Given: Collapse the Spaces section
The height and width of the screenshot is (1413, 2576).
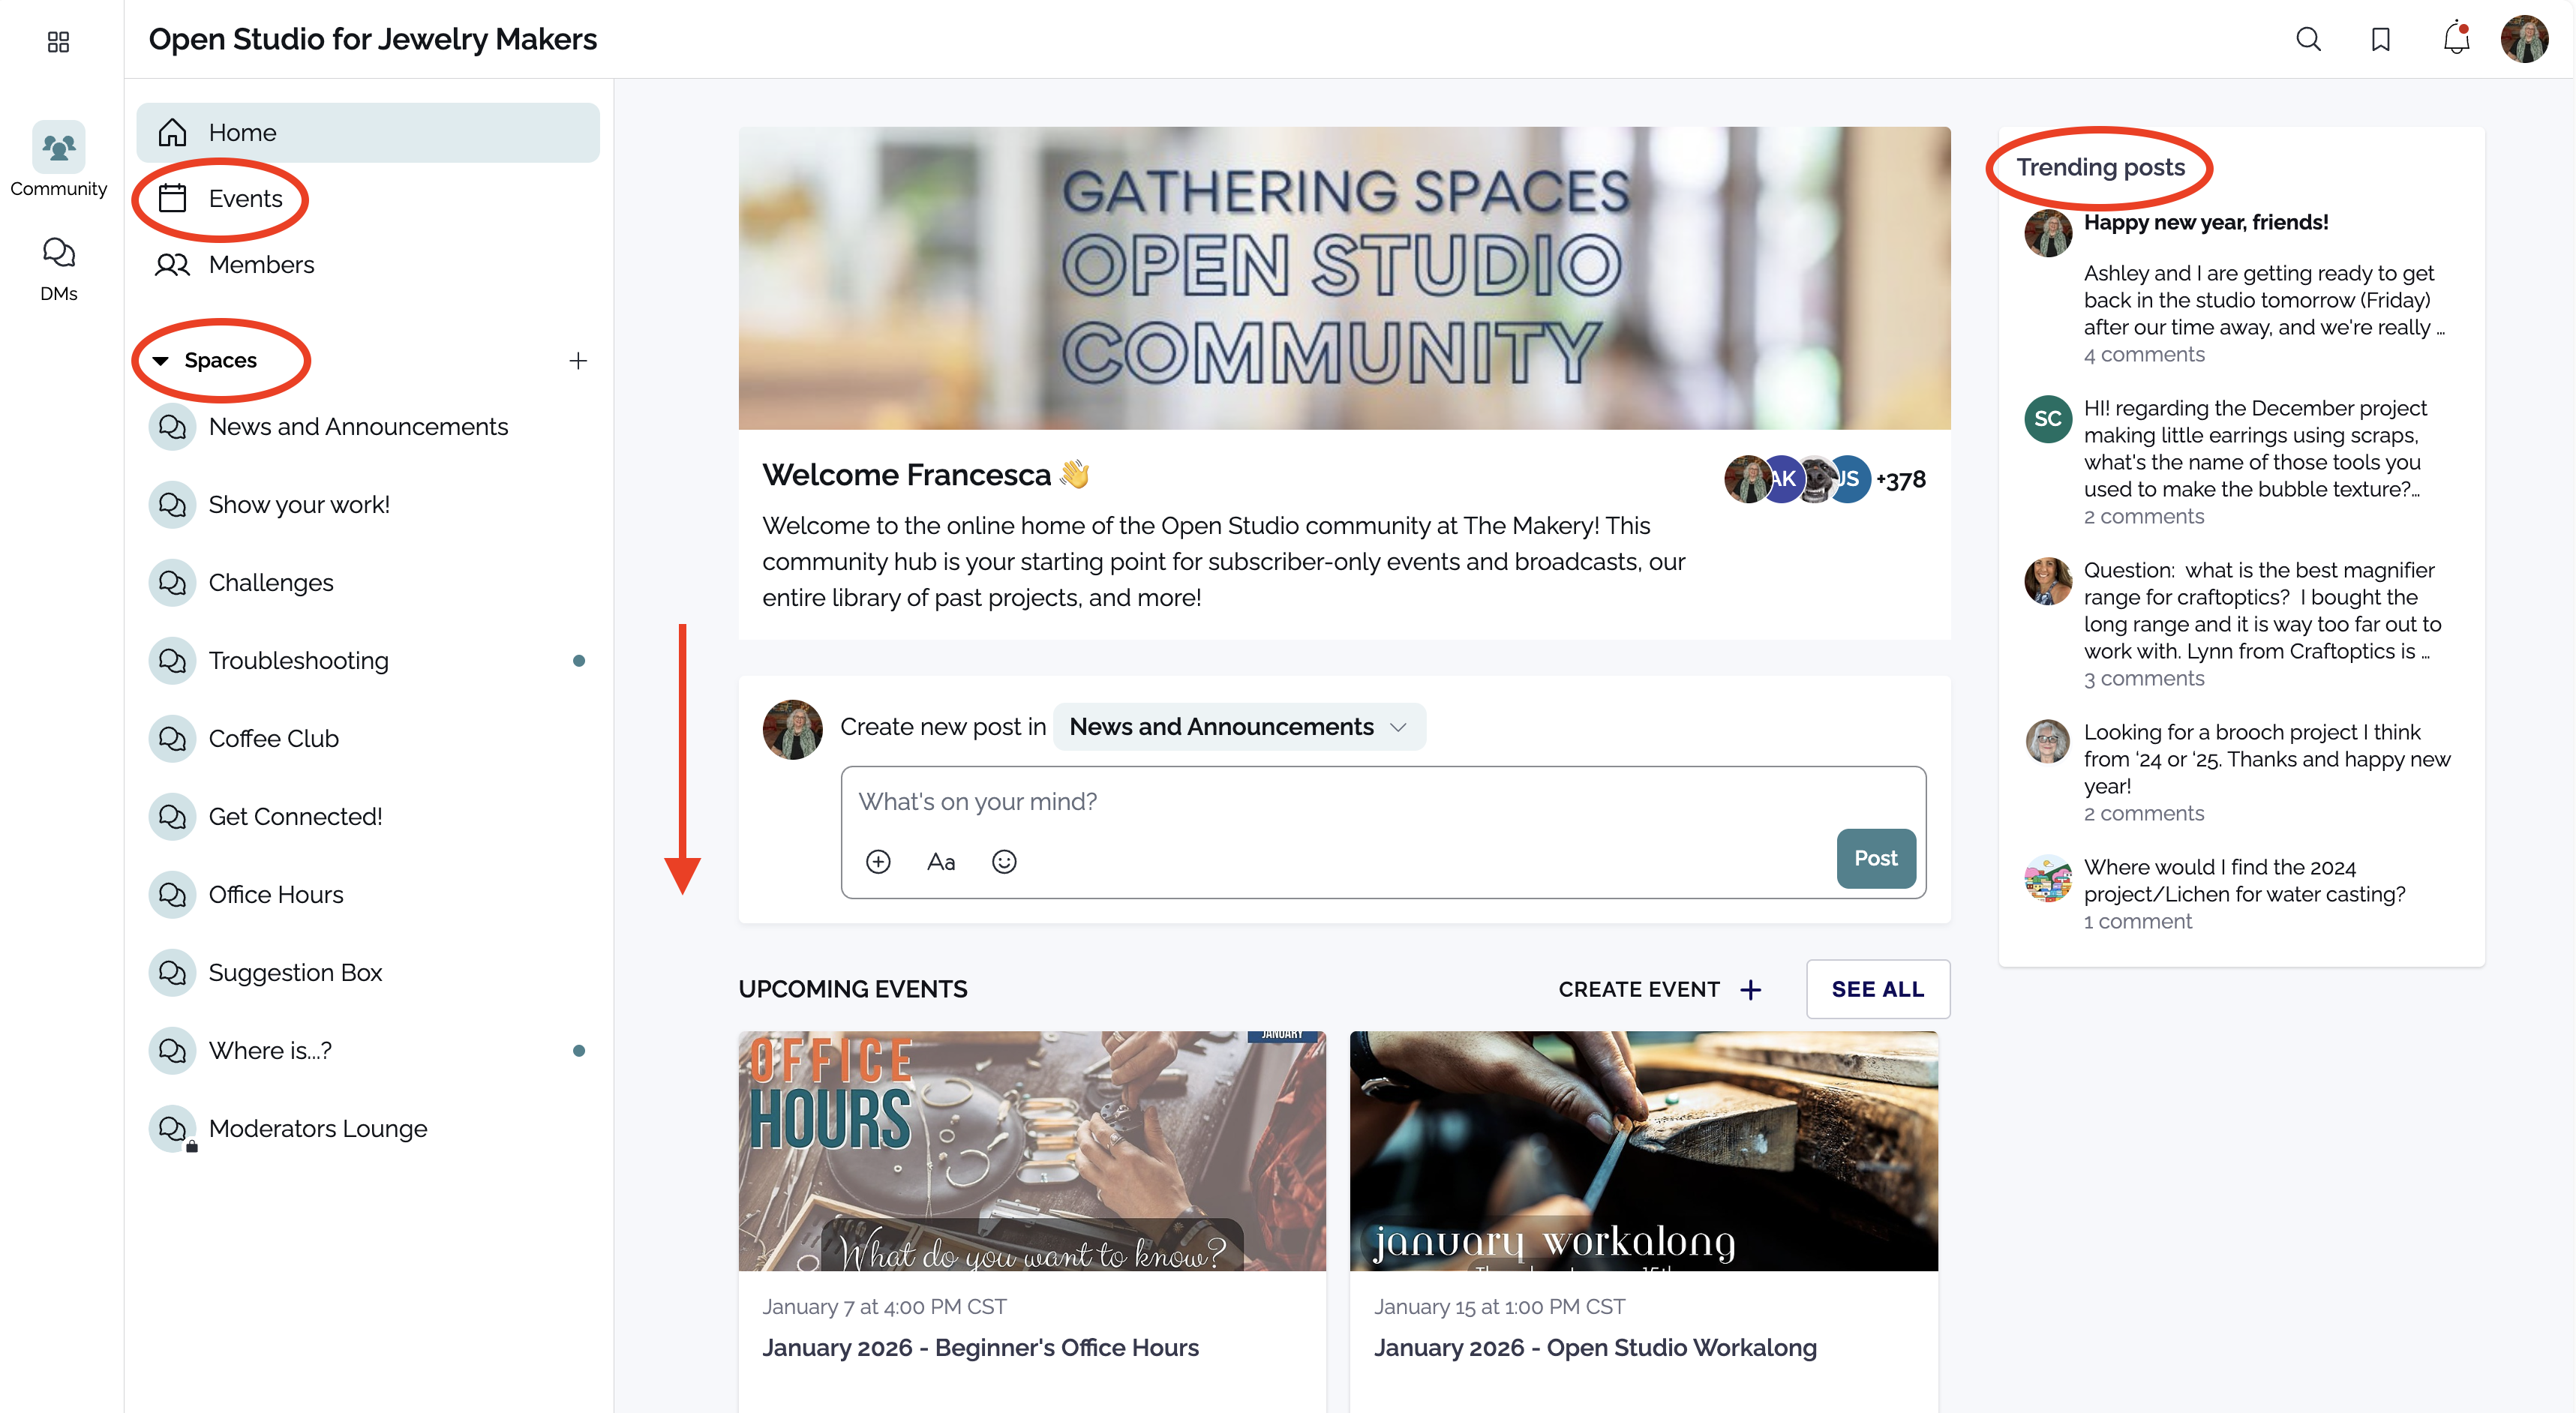Looking at the screenshot, I should 160,360.
